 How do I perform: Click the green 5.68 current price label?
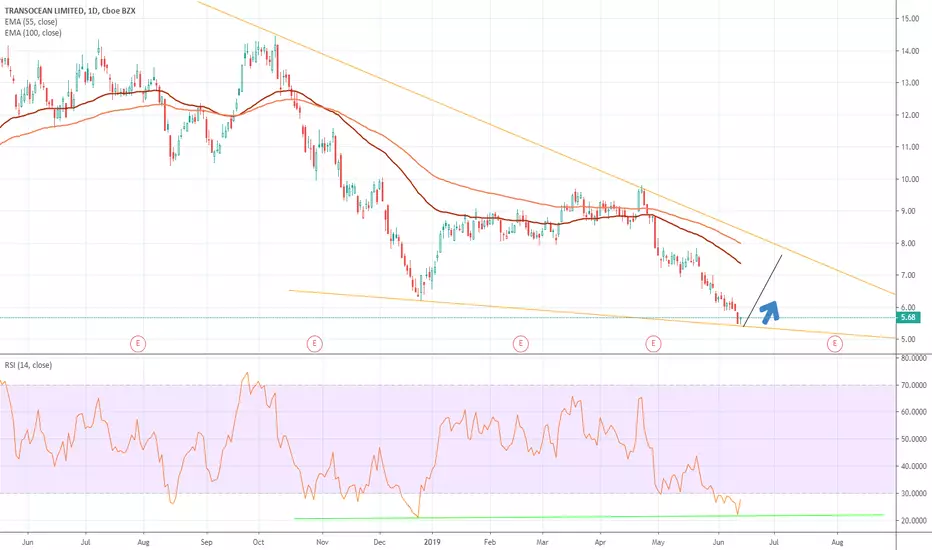tap(908, 318)
